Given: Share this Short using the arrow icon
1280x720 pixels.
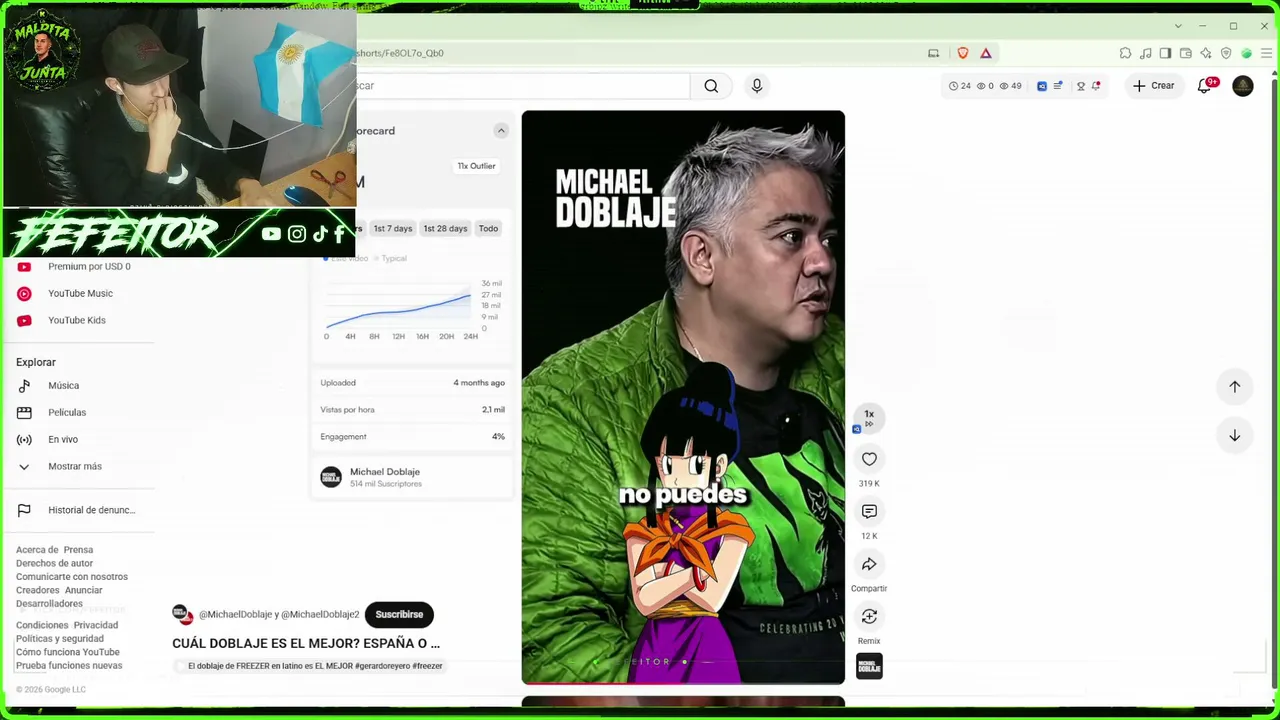Looking at the screenshot, I should [869, 564].
